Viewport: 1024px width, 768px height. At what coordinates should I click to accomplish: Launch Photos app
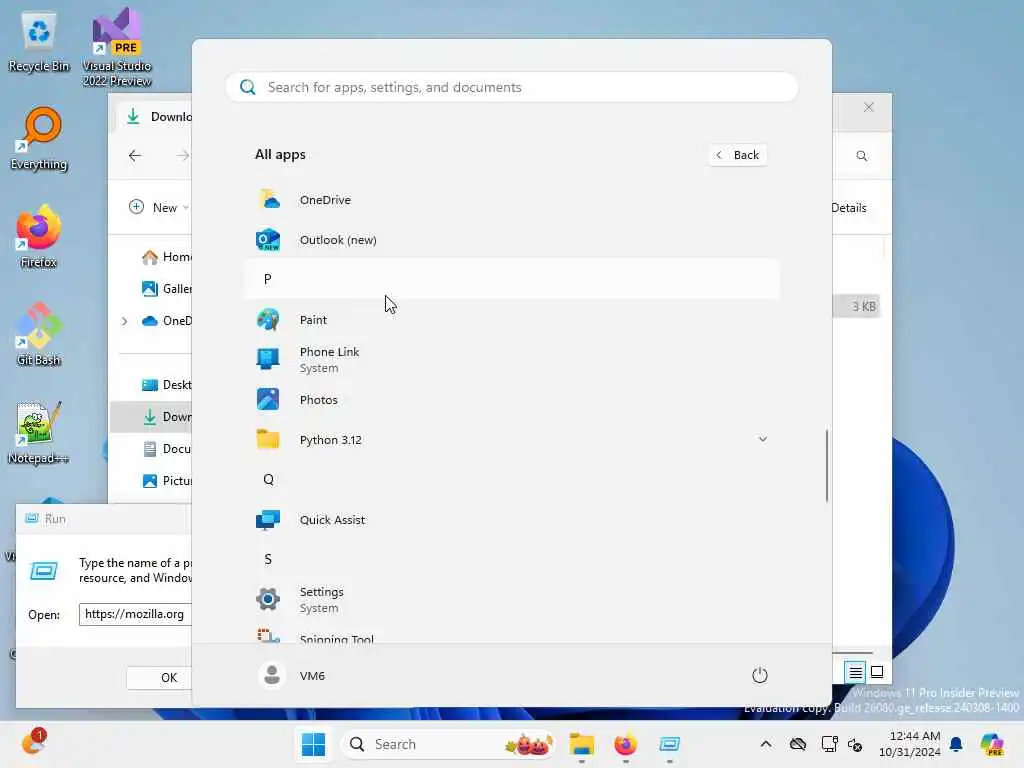click(x=512, y=400)
